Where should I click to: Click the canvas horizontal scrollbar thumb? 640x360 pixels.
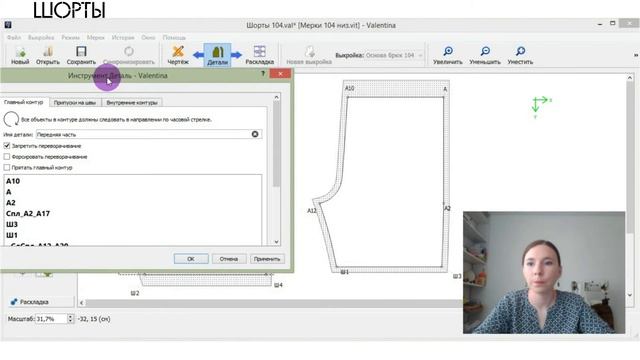click(x=274, y=303)
